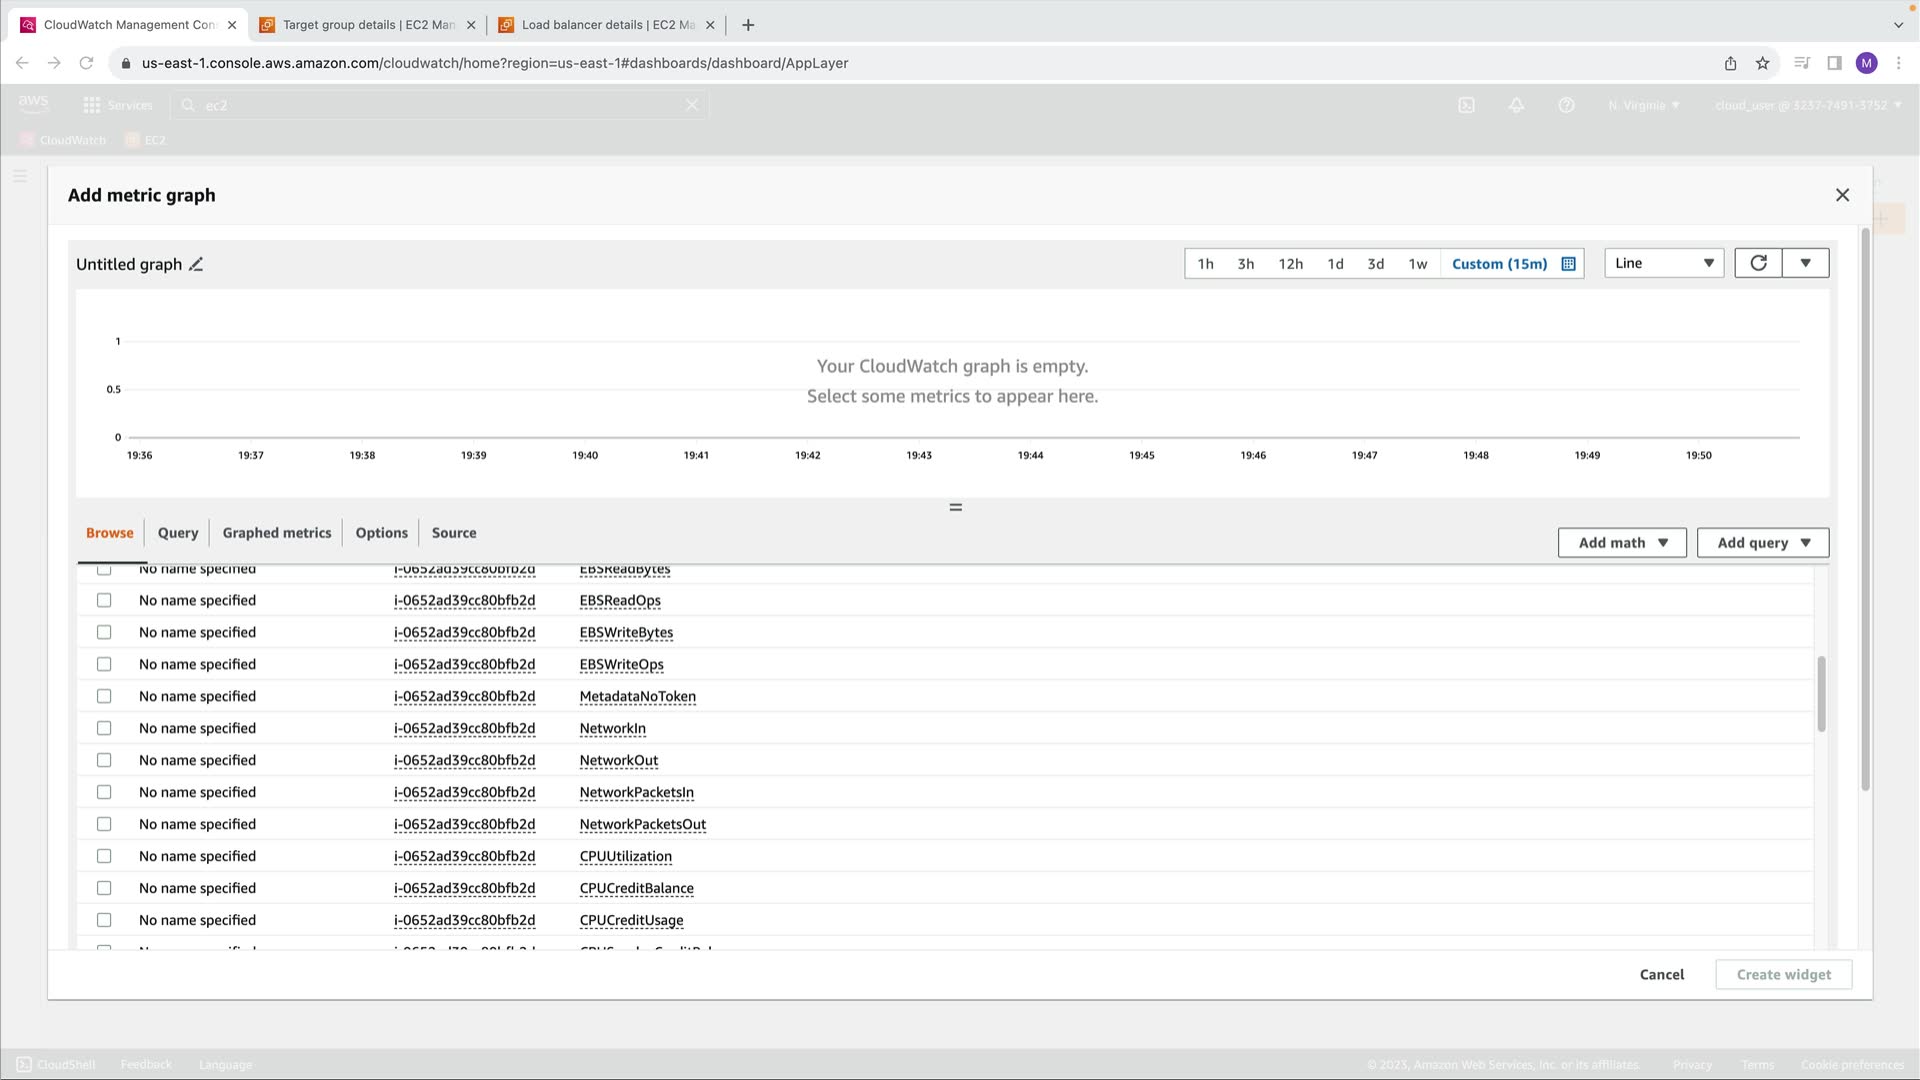Refresh the graph with the refresh icon
Screen dimensions: 1920x1080
[x=1758, y=263]
